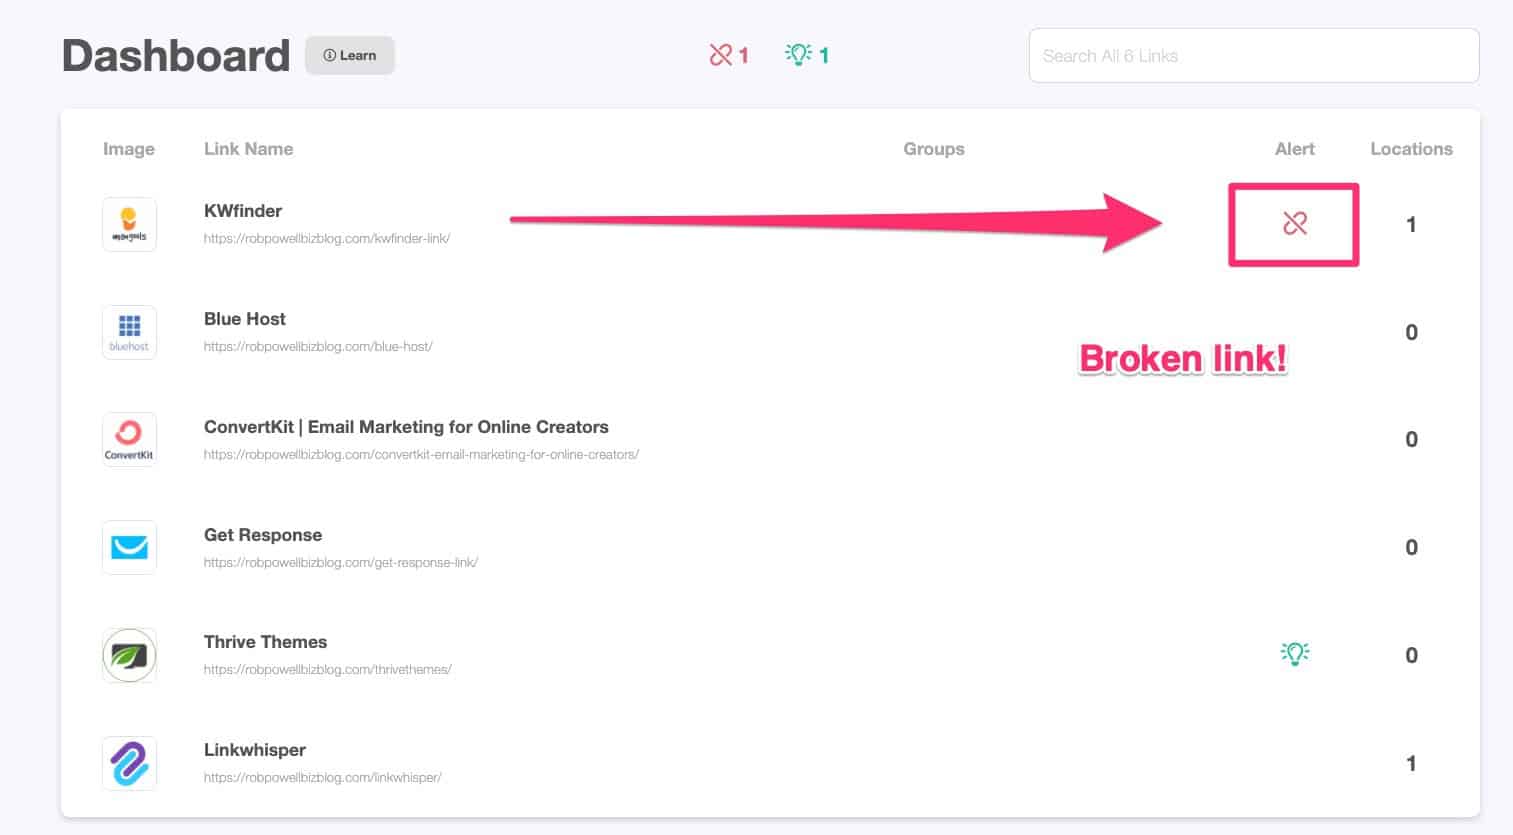
Task: Click the ConvertKit logo thumbnail
Action: point(129,440)
